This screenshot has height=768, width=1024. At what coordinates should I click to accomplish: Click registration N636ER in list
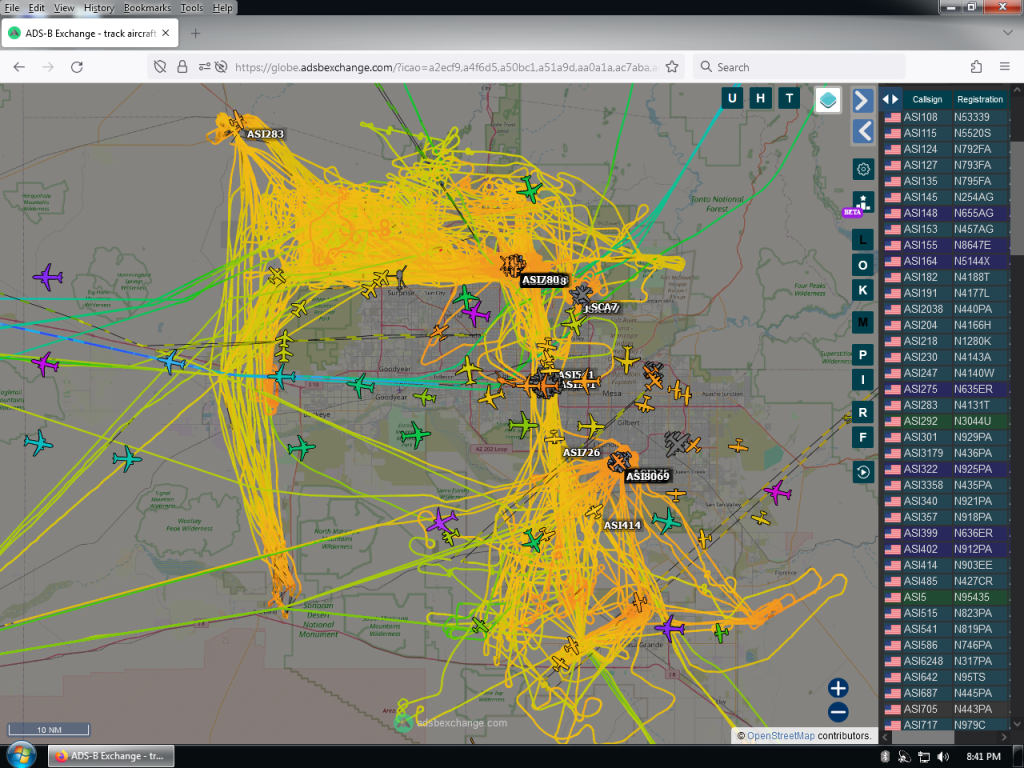pyautogui.click(x=973, y=533)
